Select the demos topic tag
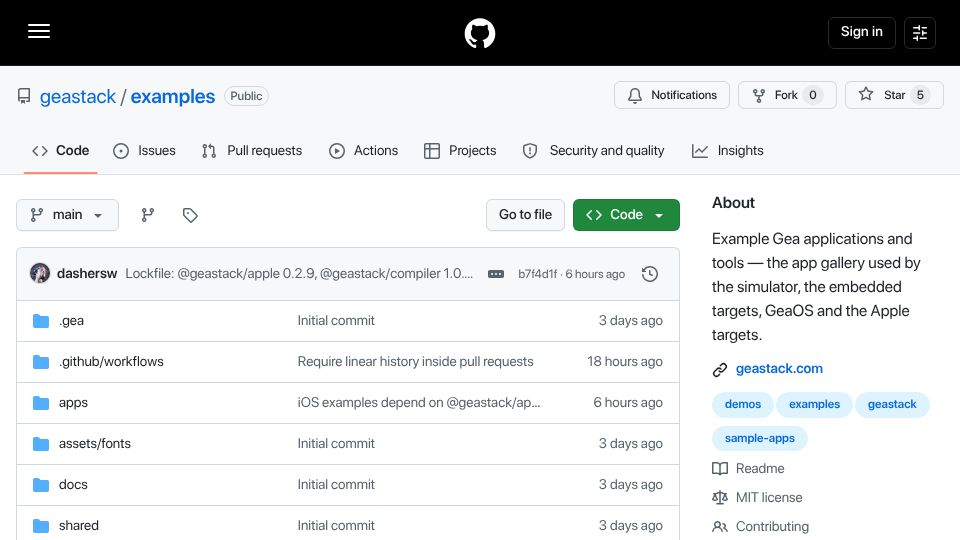 point(743,405)
